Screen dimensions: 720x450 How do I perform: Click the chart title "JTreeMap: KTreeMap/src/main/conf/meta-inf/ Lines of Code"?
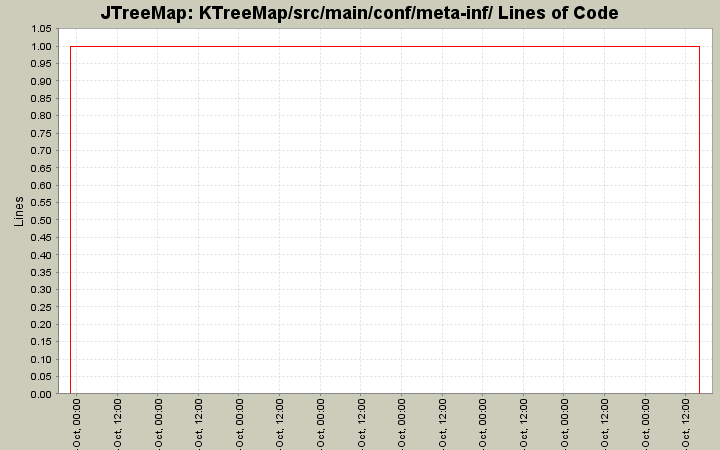coord(360,13)
